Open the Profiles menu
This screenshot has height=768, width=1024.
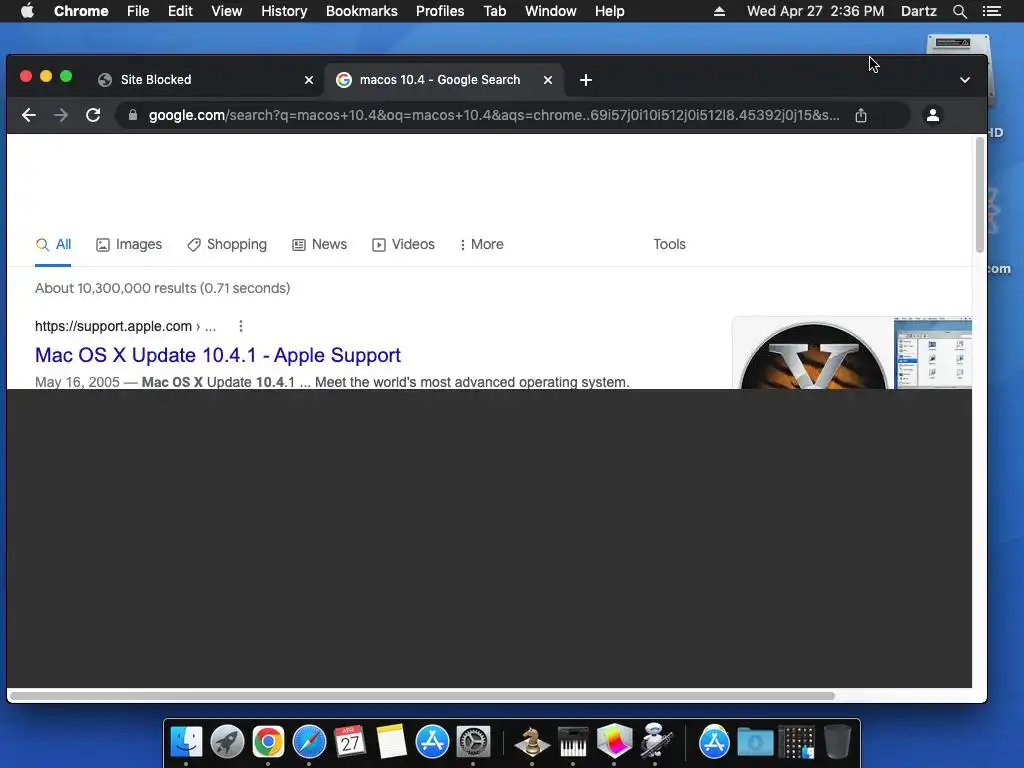pos(440,11)
